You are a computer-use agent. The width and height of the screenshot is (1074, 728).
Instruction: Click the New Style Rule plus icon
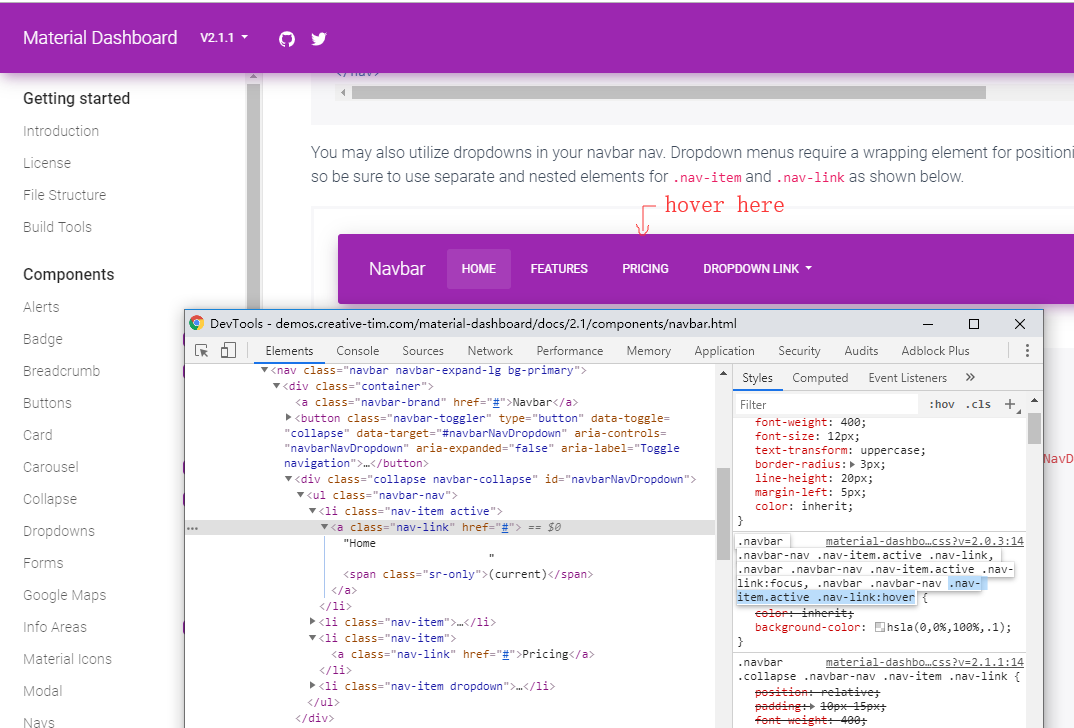click(x=1010, y=404)
